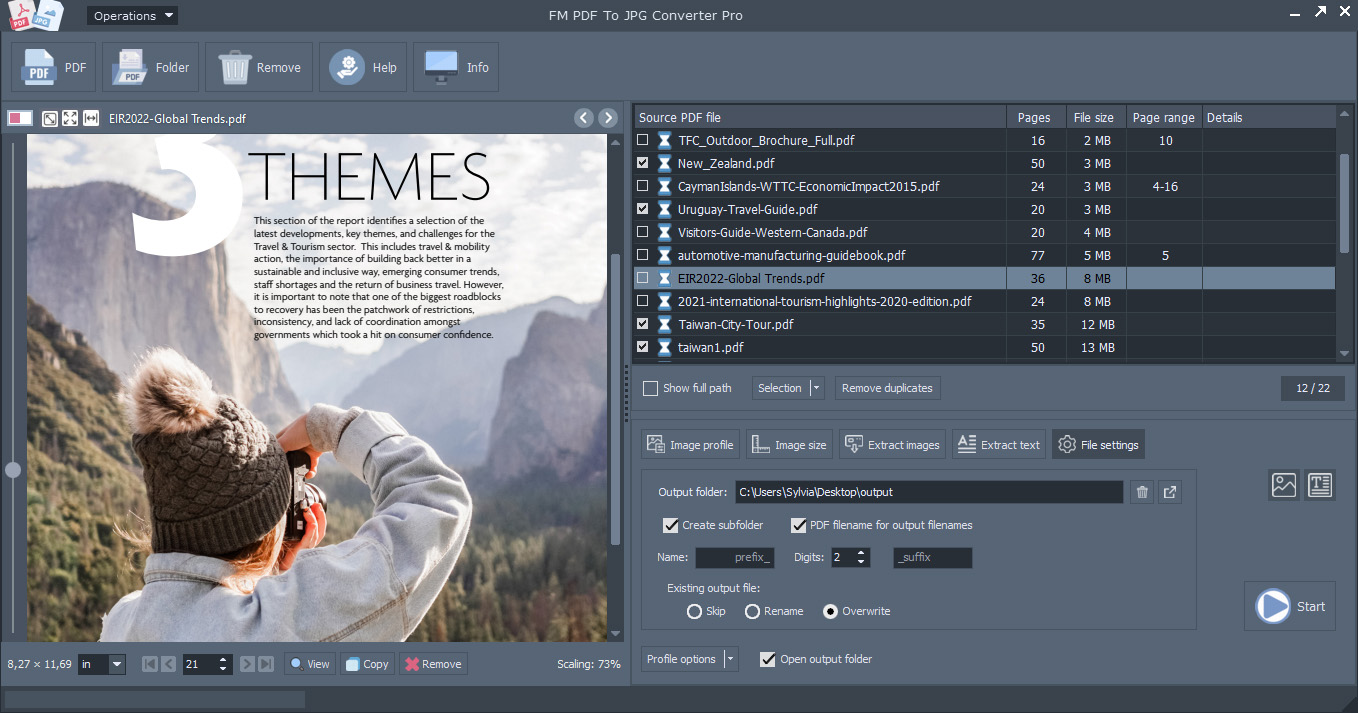1358x713 pixels.
Task: Switch to the Image size tab
Action: 789,444
